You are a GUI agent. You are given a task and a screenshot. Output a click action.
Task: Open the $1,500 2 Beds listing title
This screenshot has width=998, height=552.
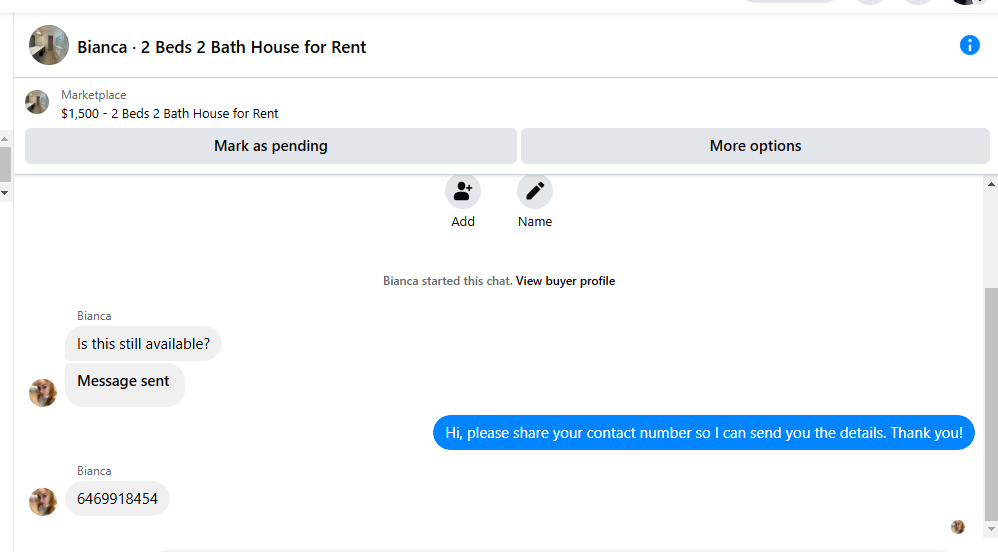(x=170, y=113)
